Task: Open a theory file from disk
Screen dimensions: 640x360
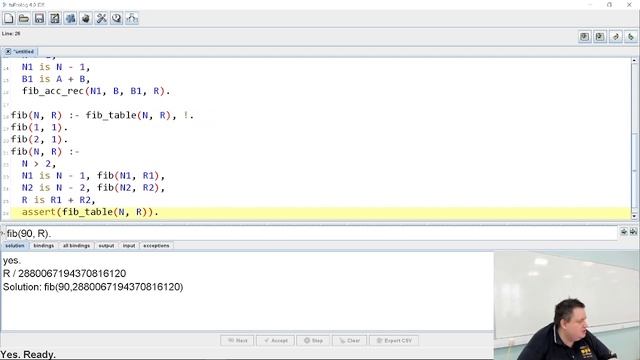Action: tap(24, 18)
